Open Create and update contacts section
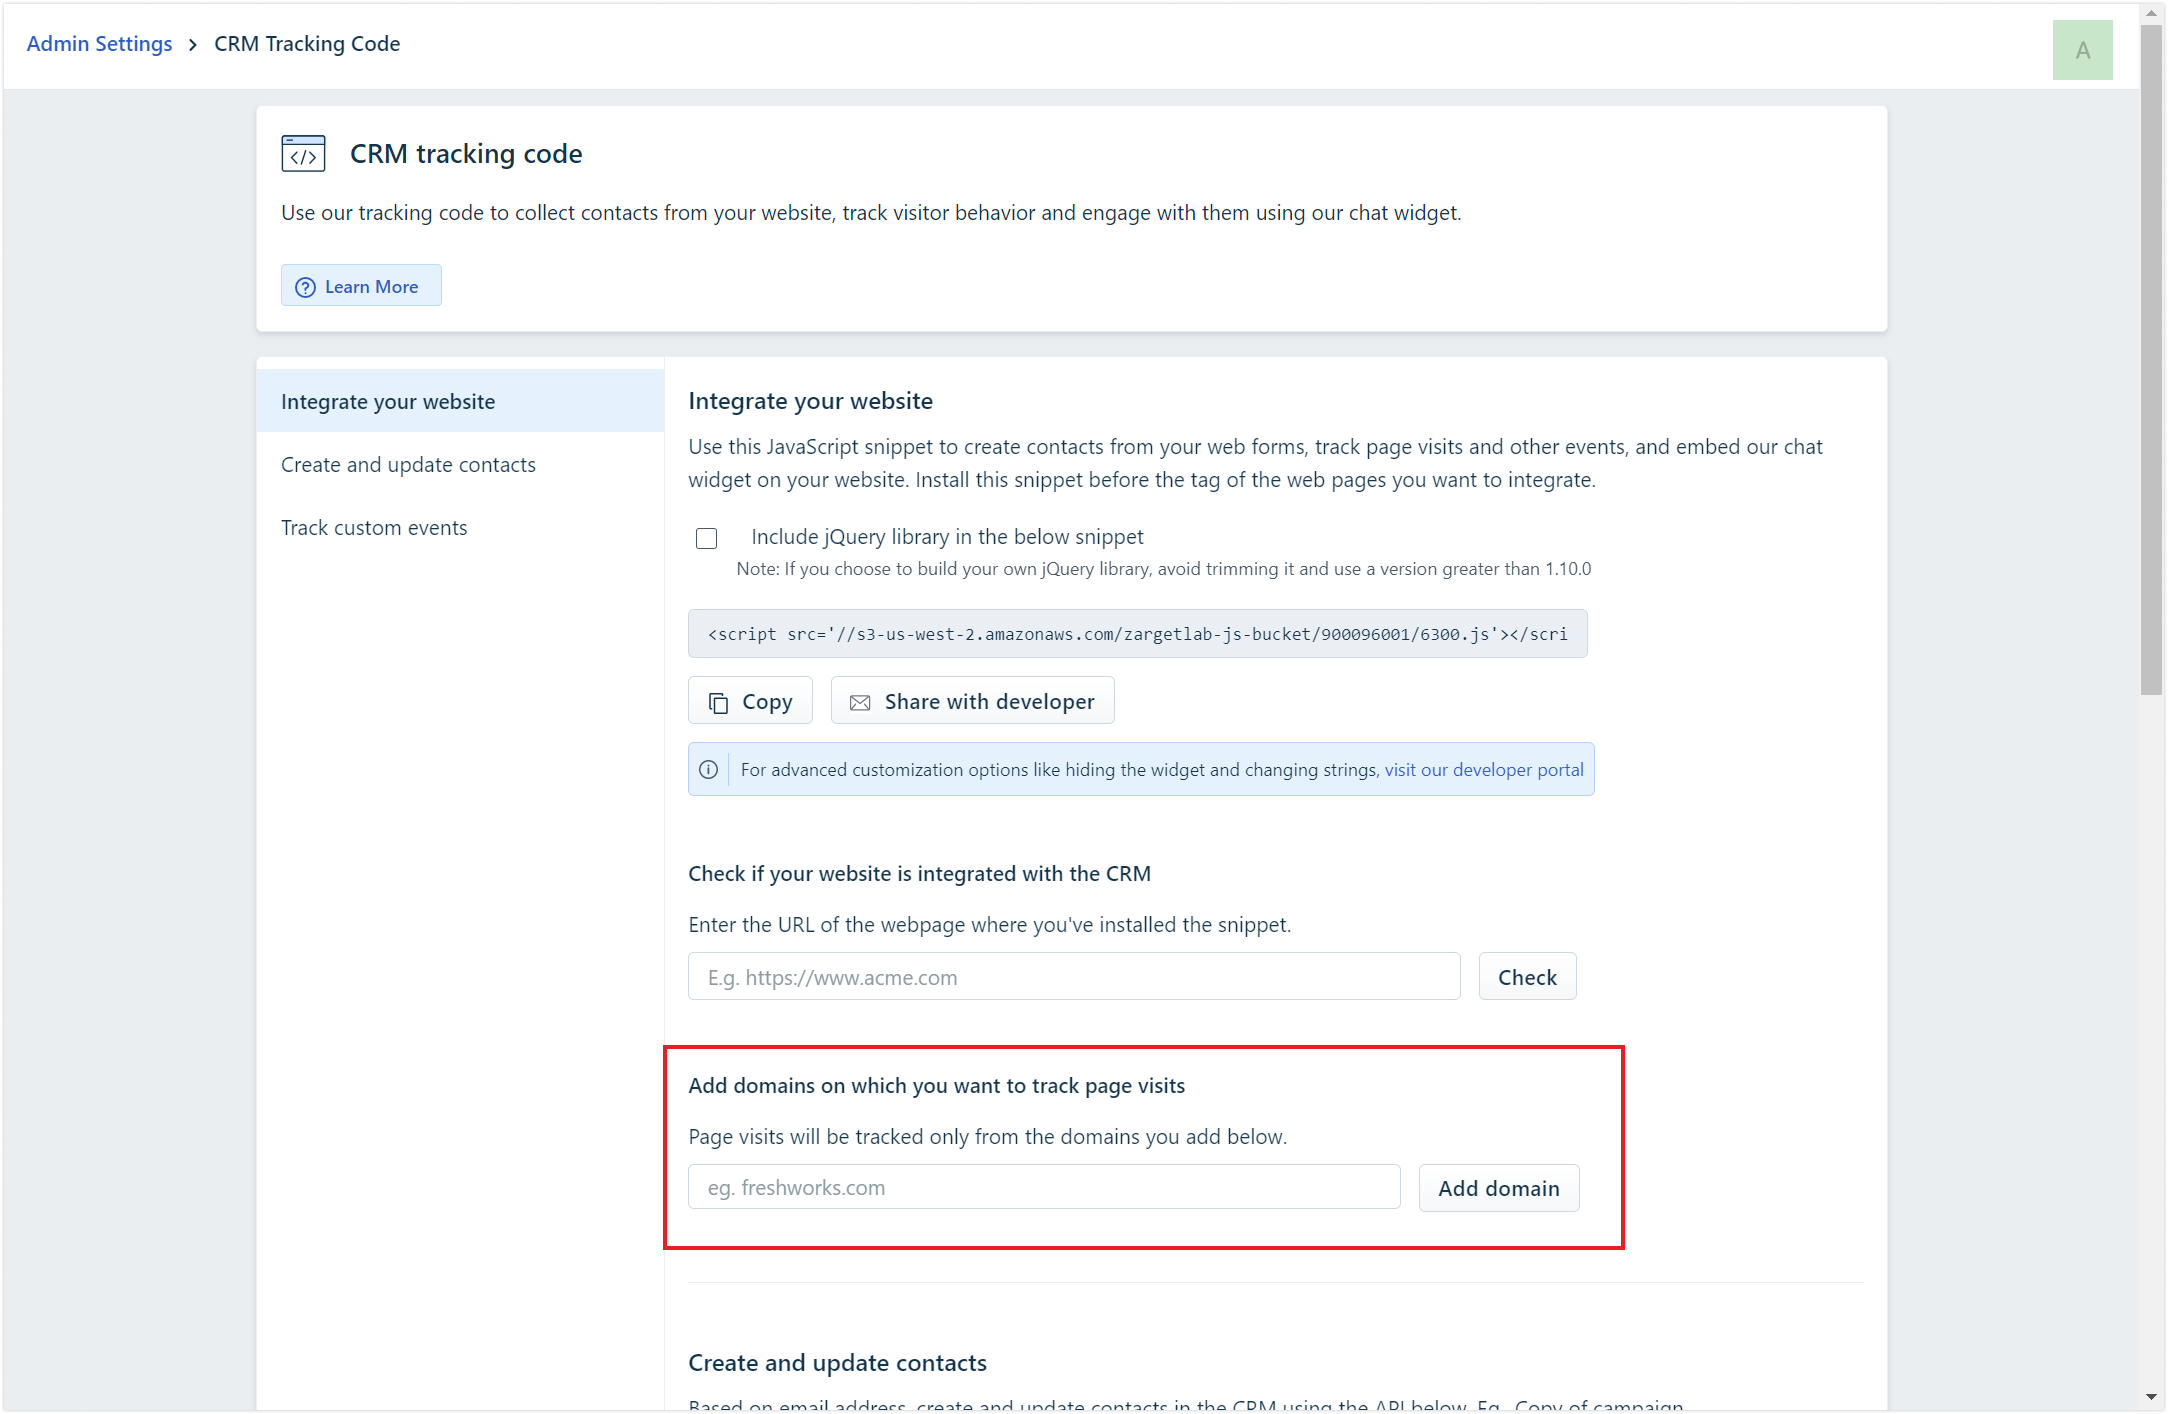Viewport: 2168px width, 1414px height. click(408, 464)
